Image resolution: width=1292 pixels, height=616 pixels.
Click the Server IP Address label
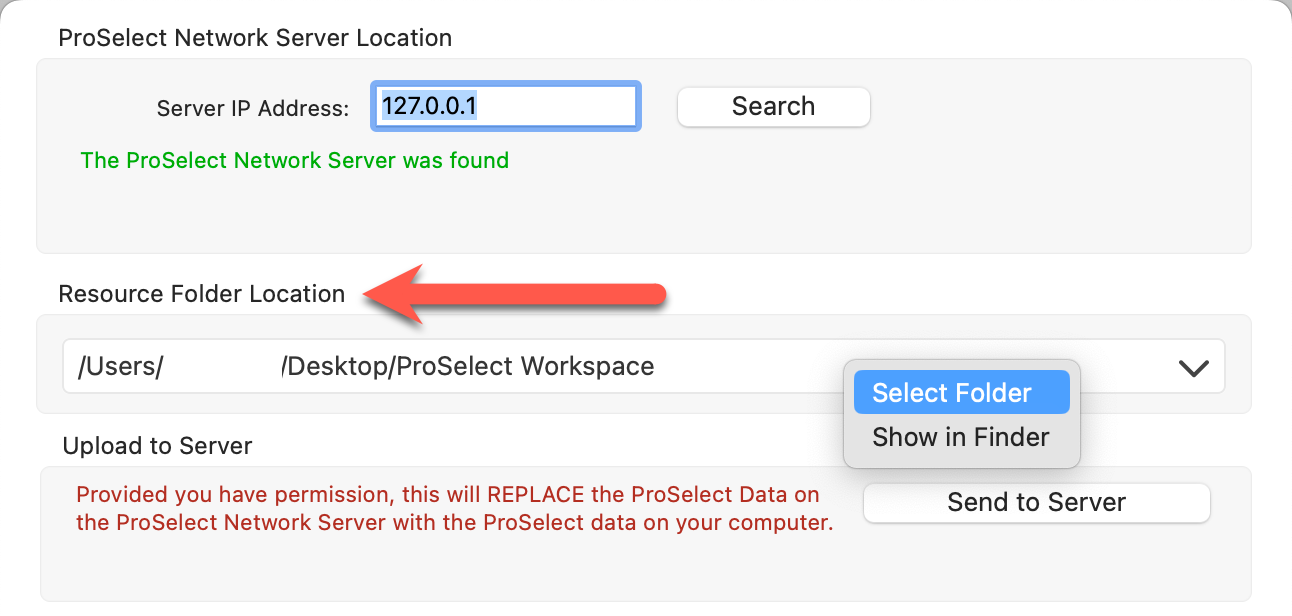pos(253,108)
